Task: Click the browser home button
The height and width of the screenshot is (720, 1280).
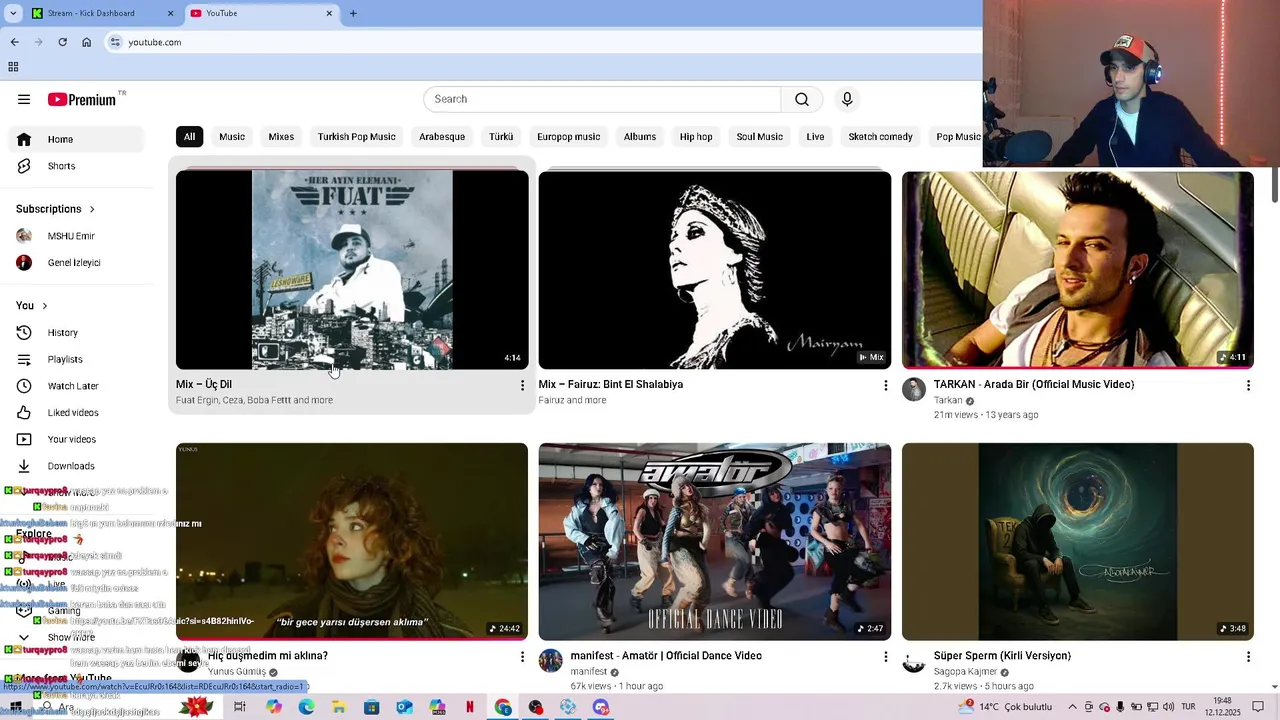Action: tap(86, 42)
